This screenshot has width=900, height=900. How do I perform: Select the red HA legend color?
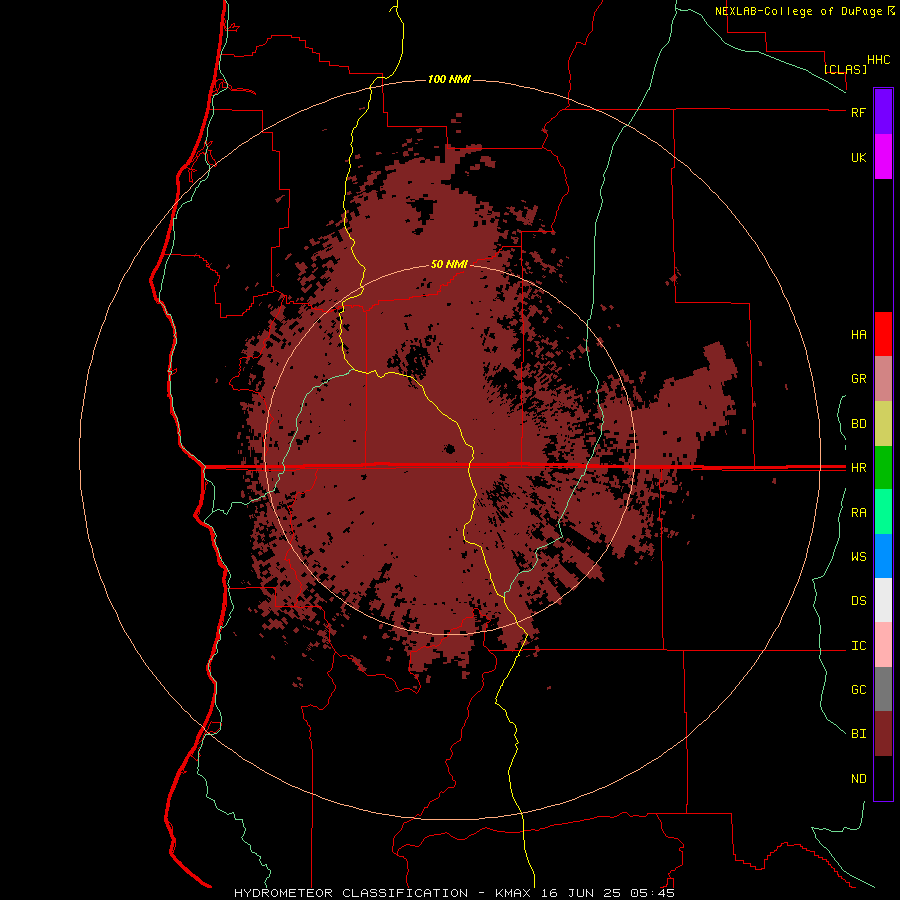tap(883, 334)
